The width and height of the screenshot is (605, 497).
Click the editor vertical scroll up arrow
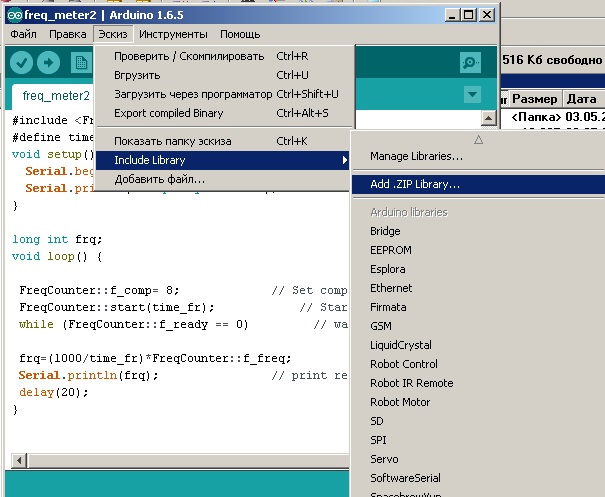point(488,118)
